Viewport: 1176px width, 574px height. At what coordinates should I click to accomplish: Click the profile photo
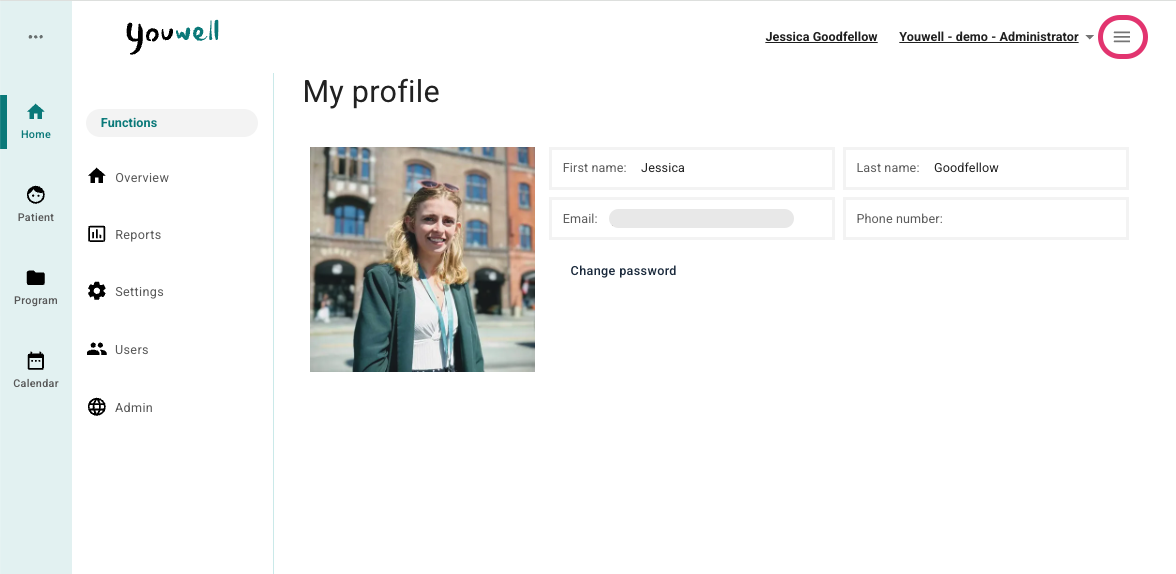coord(422,259)
